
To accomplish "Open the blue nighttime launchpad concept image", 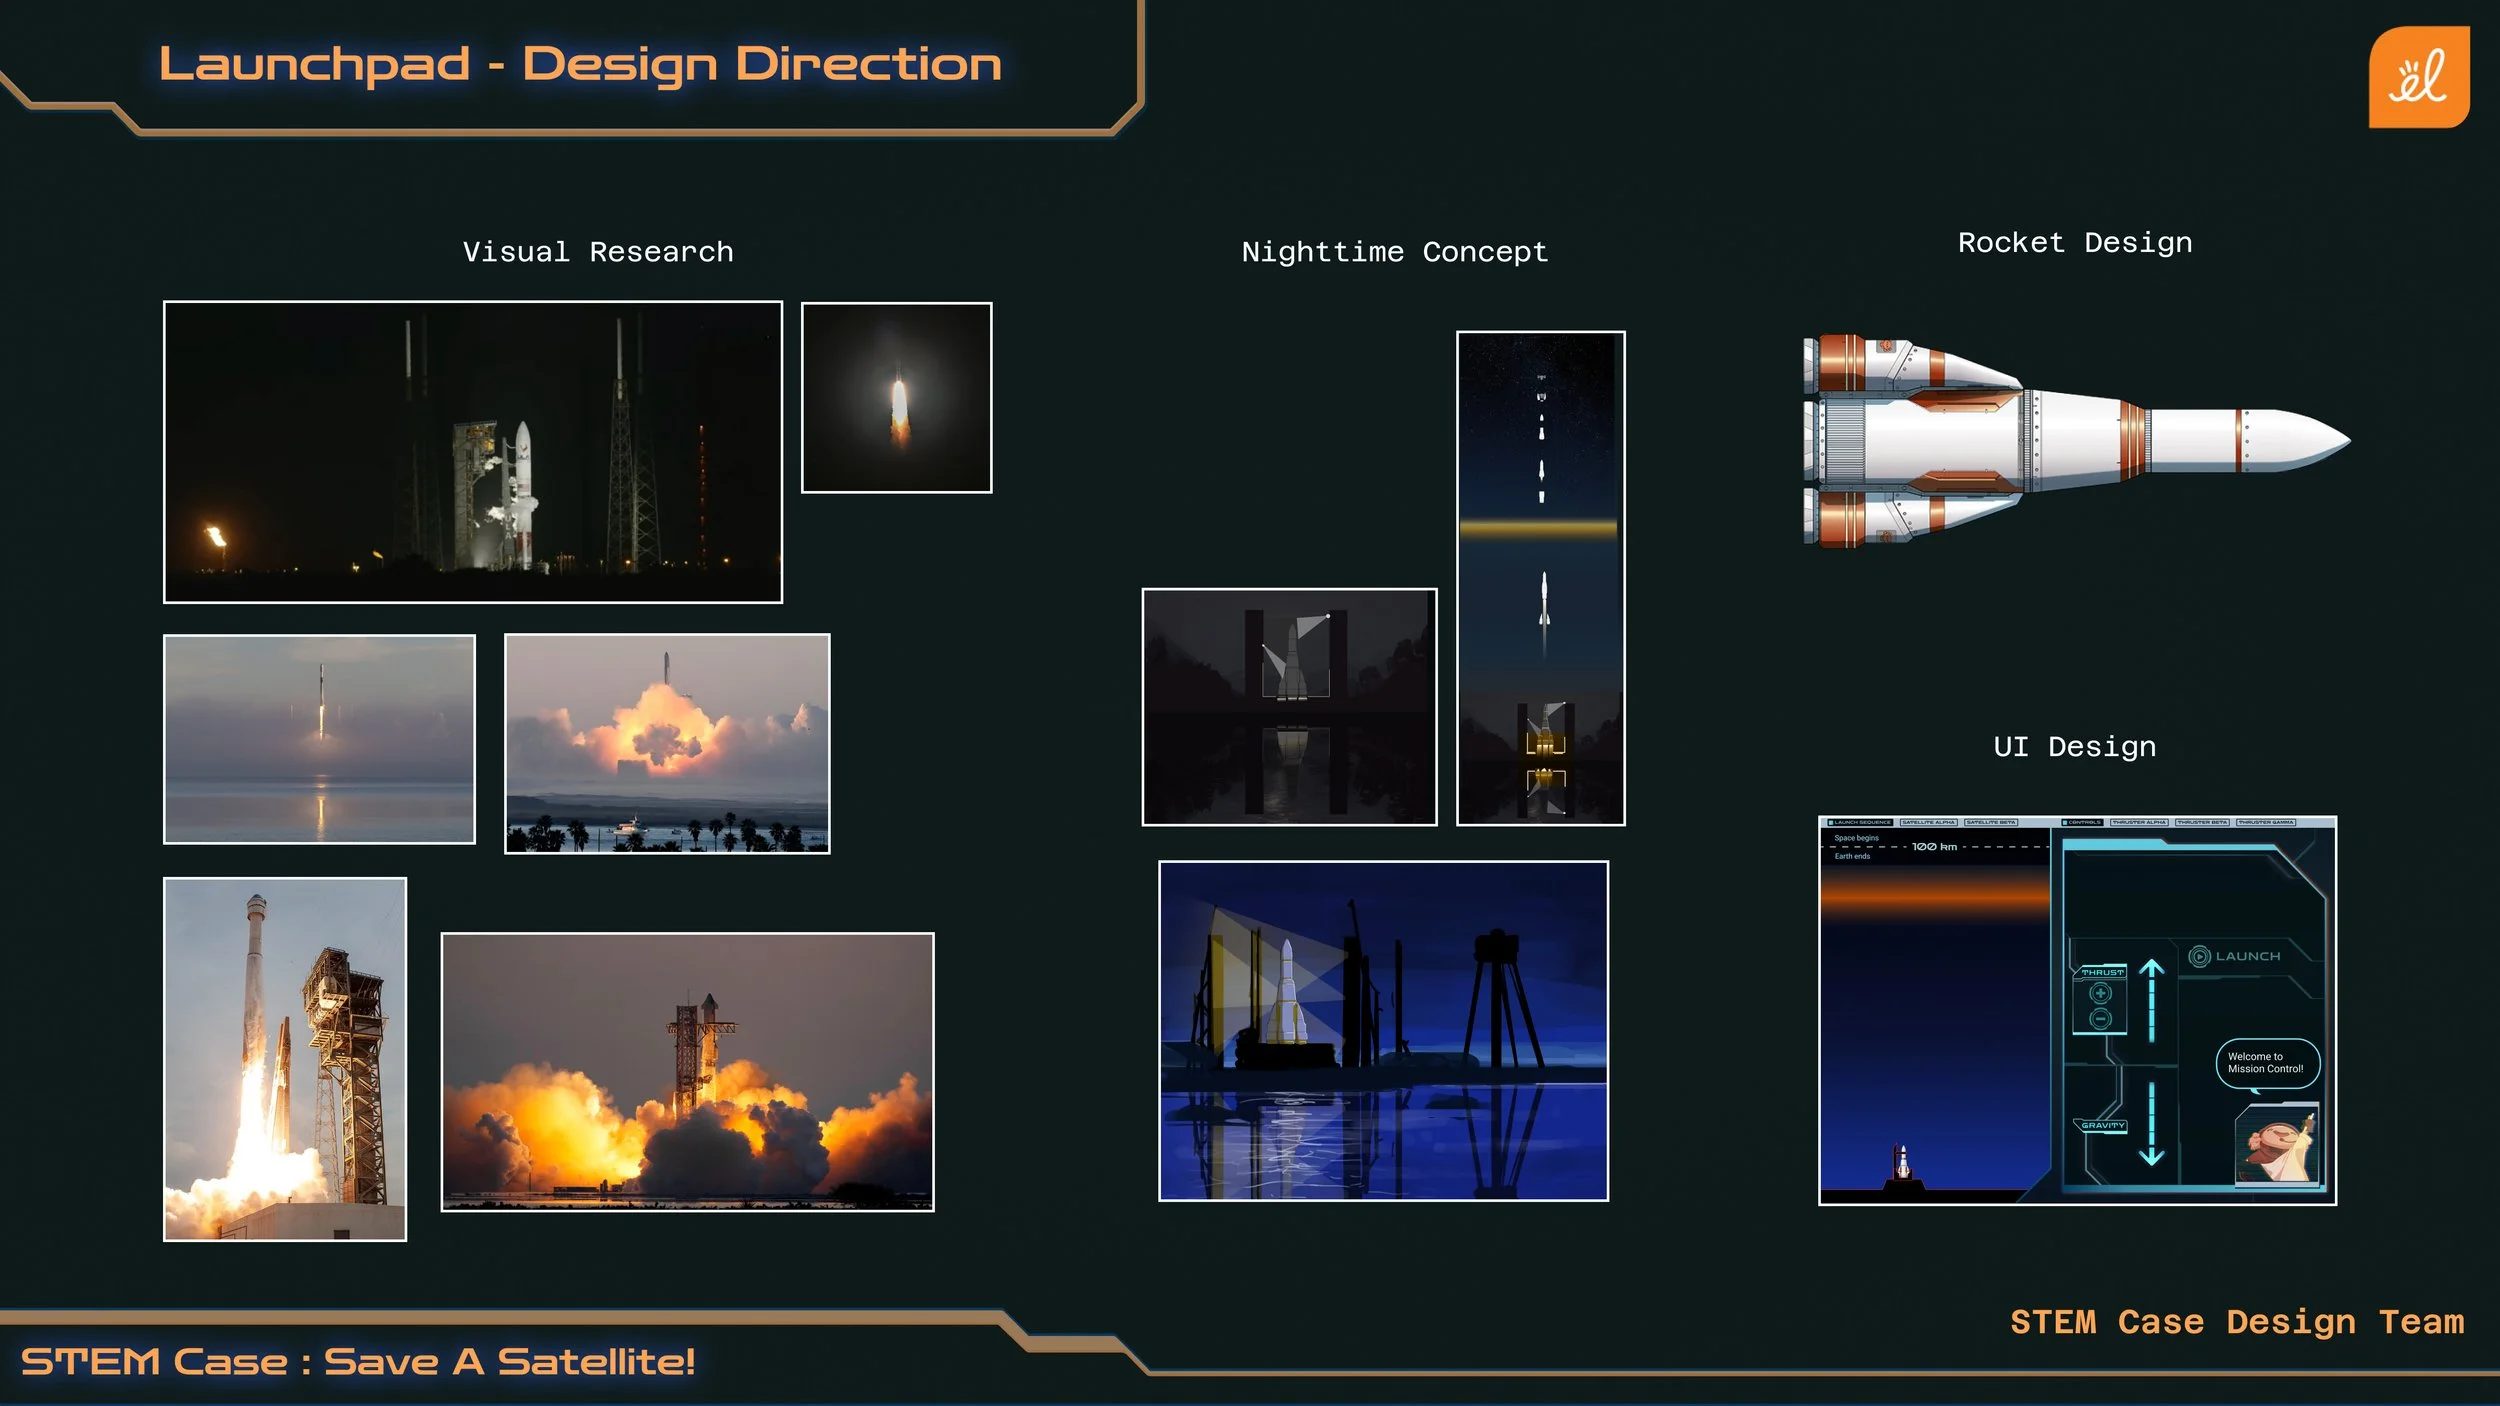I will [1383, 1030].
